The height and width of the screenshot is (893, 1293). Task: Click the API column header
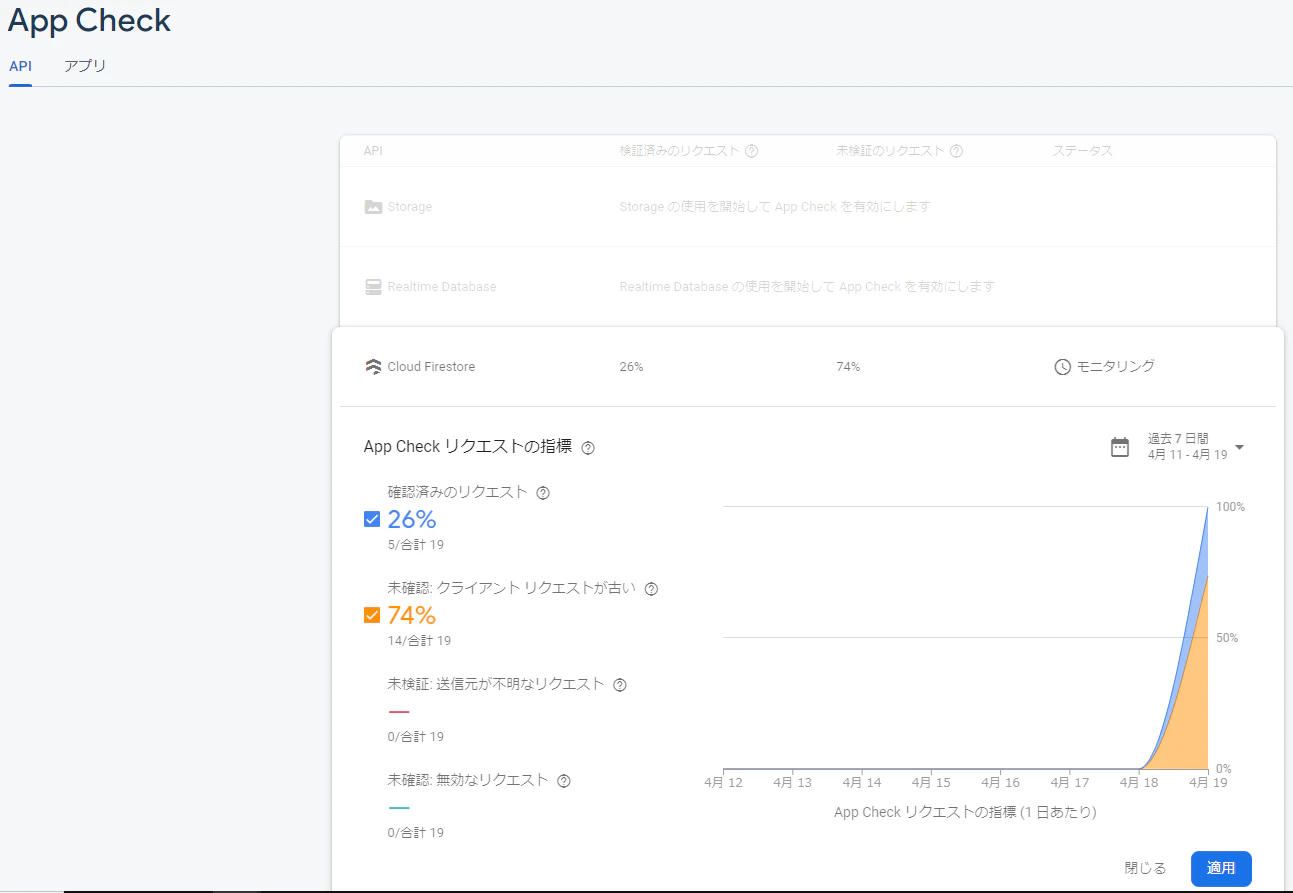pyautogui.click(x=373, y=151)
